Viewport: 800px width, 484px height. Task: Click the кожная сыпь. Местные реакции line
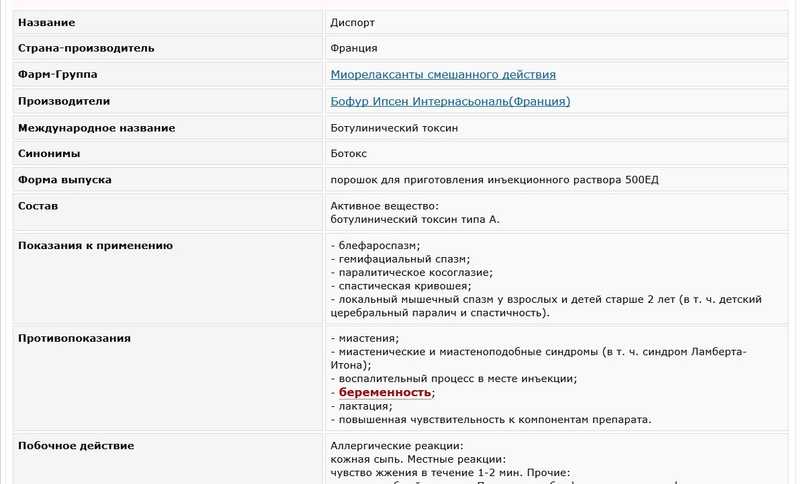(418, 459)
